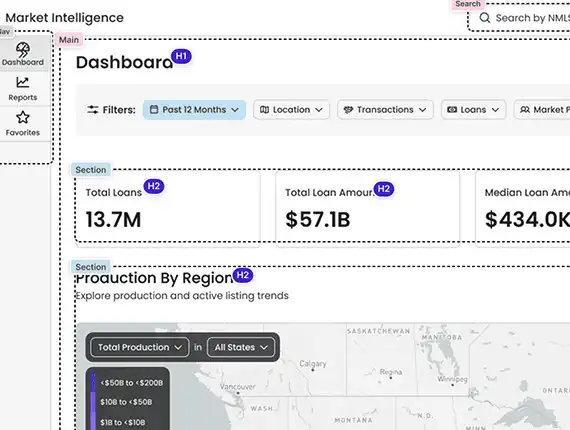Image resolution: width=570 pixels, height=430 pixels.
Task: Select the Total Loans card
Action: 168,208
